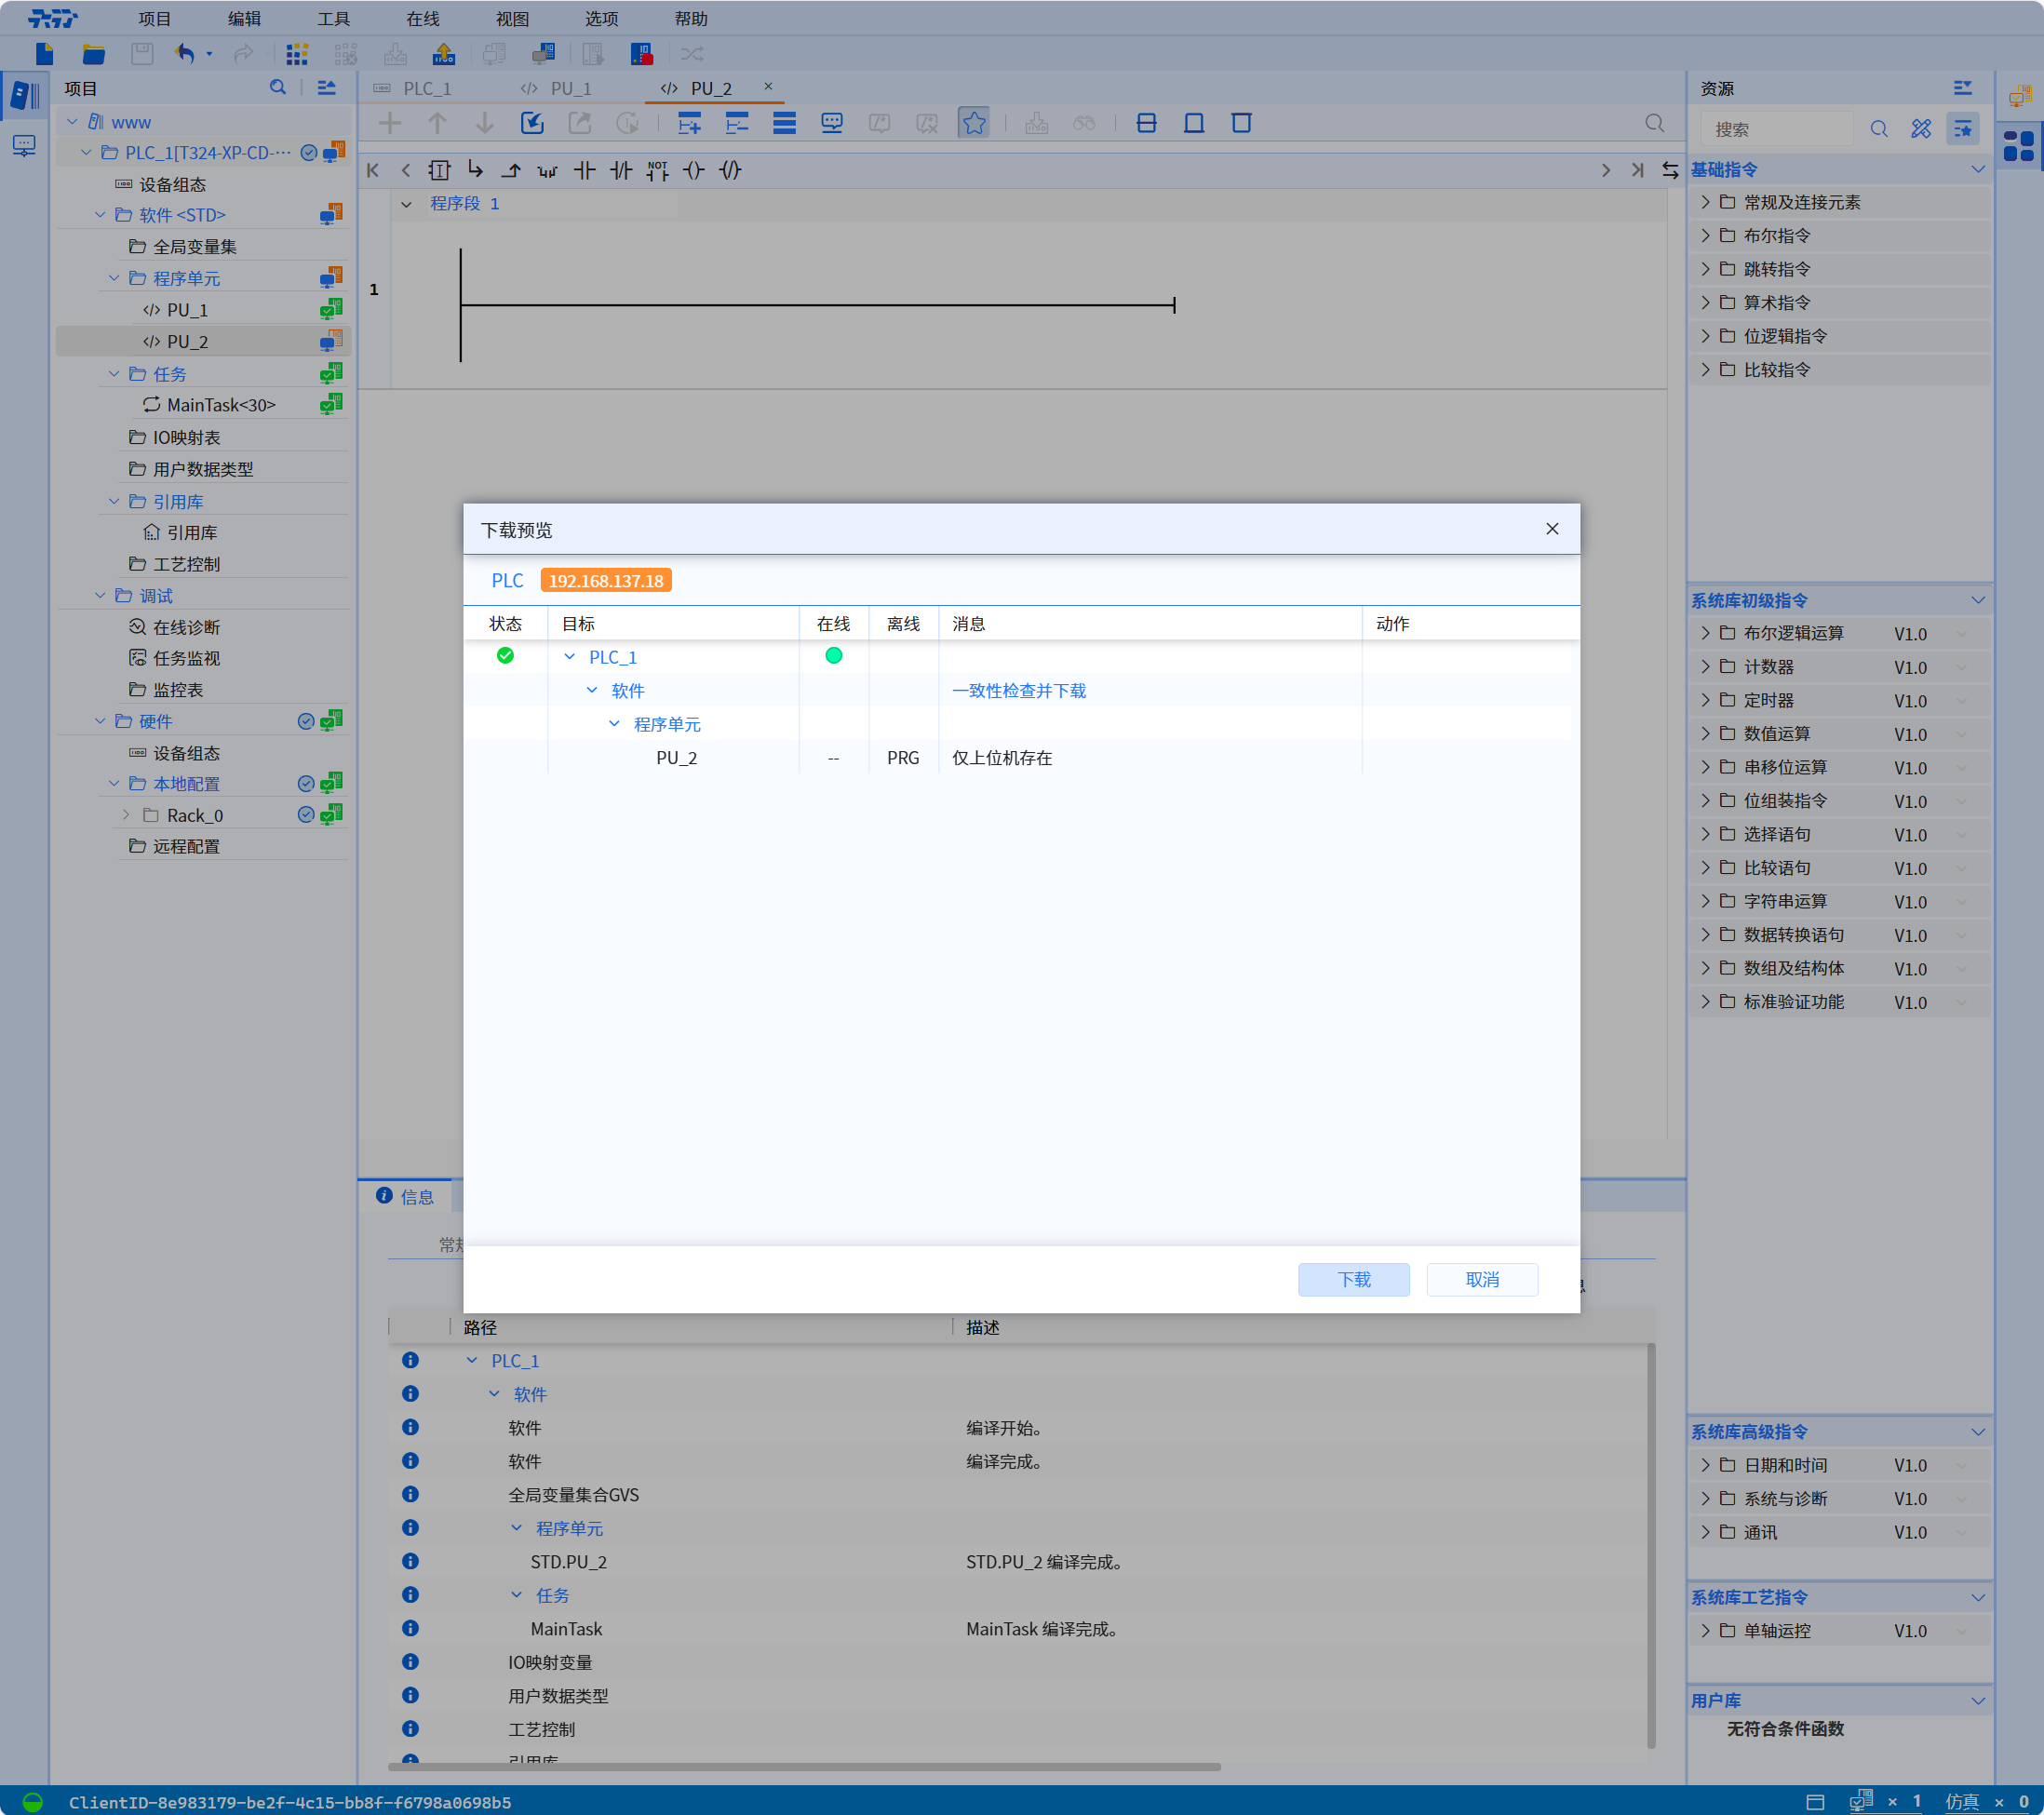Toggle simulation mode in status bar
The width and height of the screenshot is (2044, 1815).
pyautogui.click(x=1961, y=1802)
